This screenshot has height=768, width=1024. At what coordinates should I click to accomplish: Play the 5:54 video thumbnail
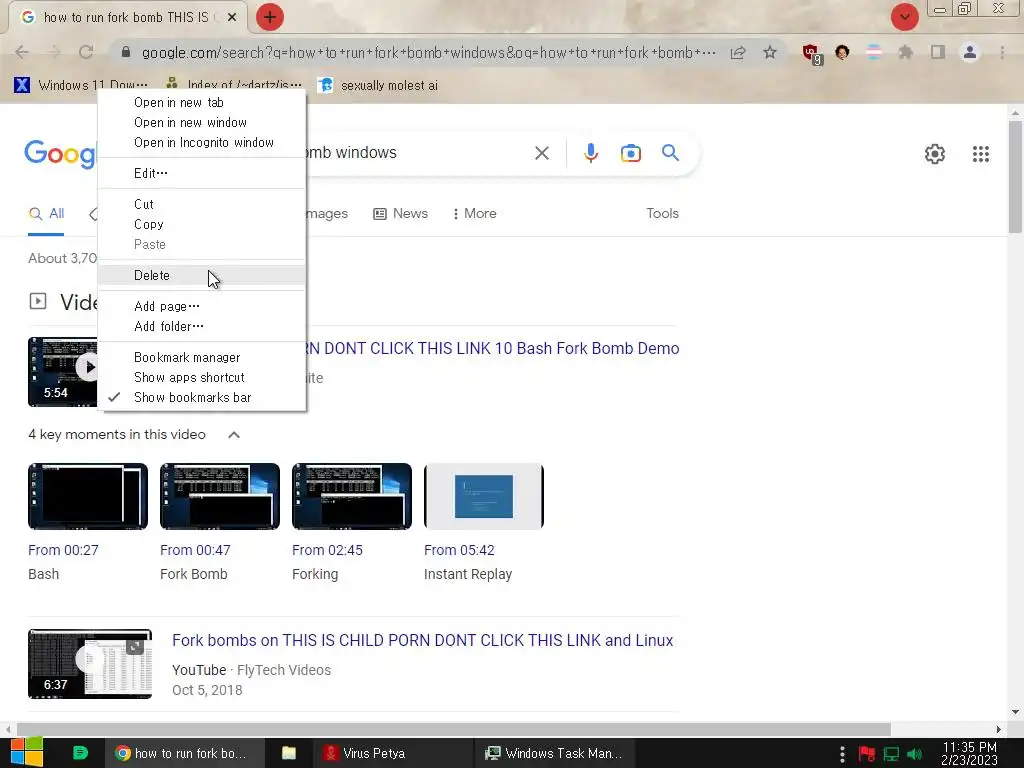pos(63,372)
